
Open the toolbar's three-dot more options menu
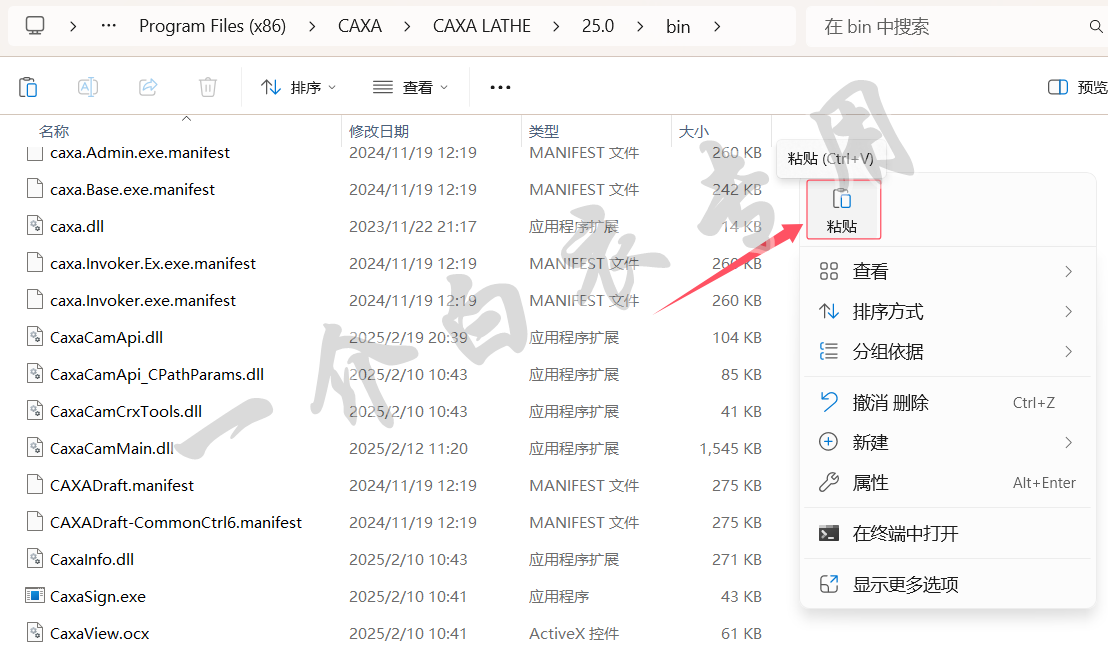pos(500,87)
